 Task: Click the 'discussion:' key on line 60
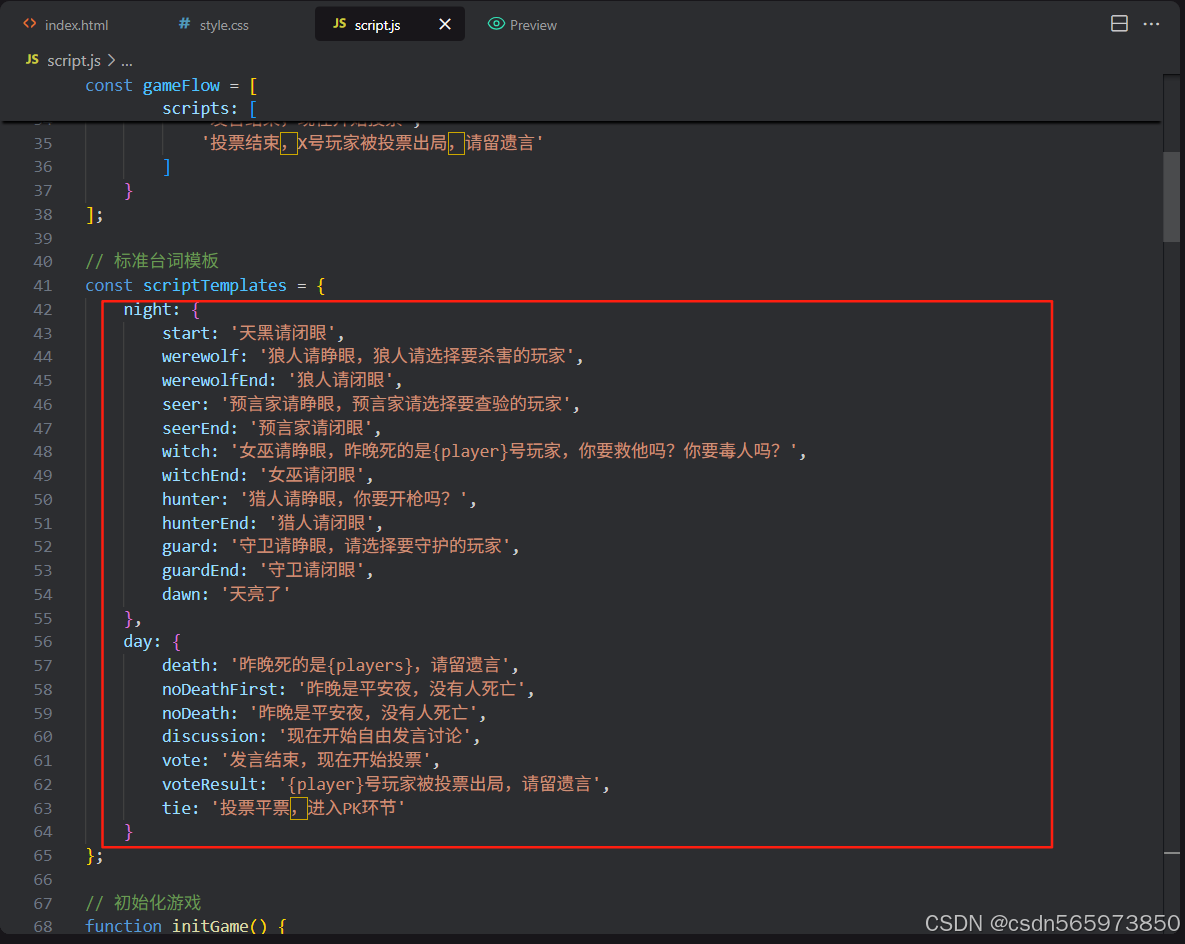[x=215, y=737]
